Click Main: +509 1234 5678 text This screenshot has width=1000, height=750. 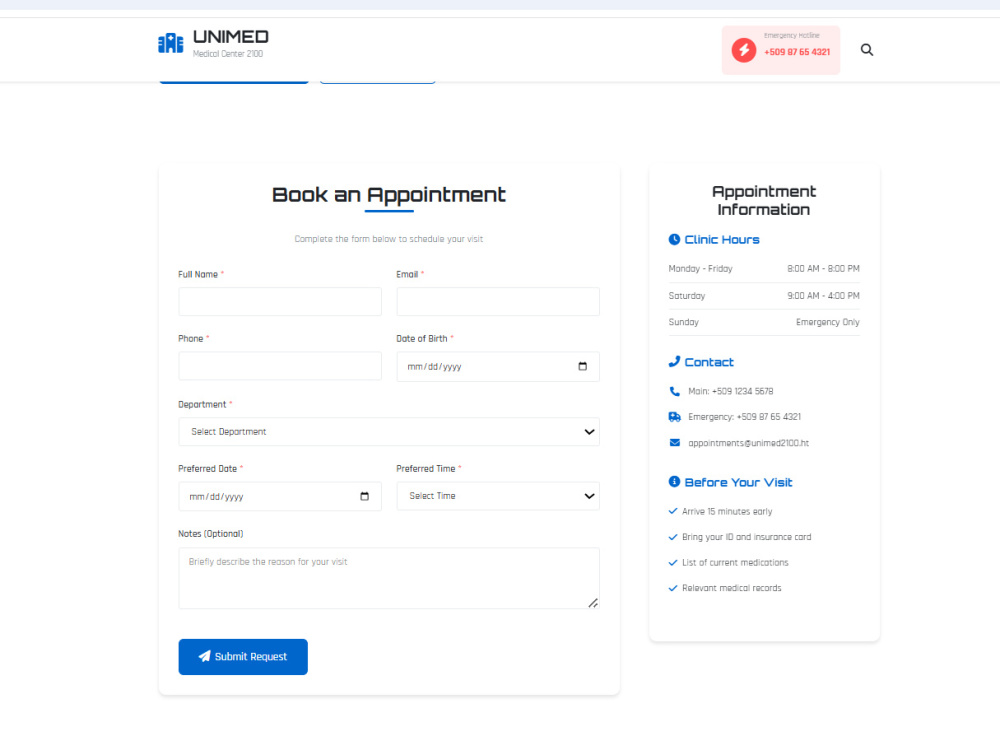[731, 392]
